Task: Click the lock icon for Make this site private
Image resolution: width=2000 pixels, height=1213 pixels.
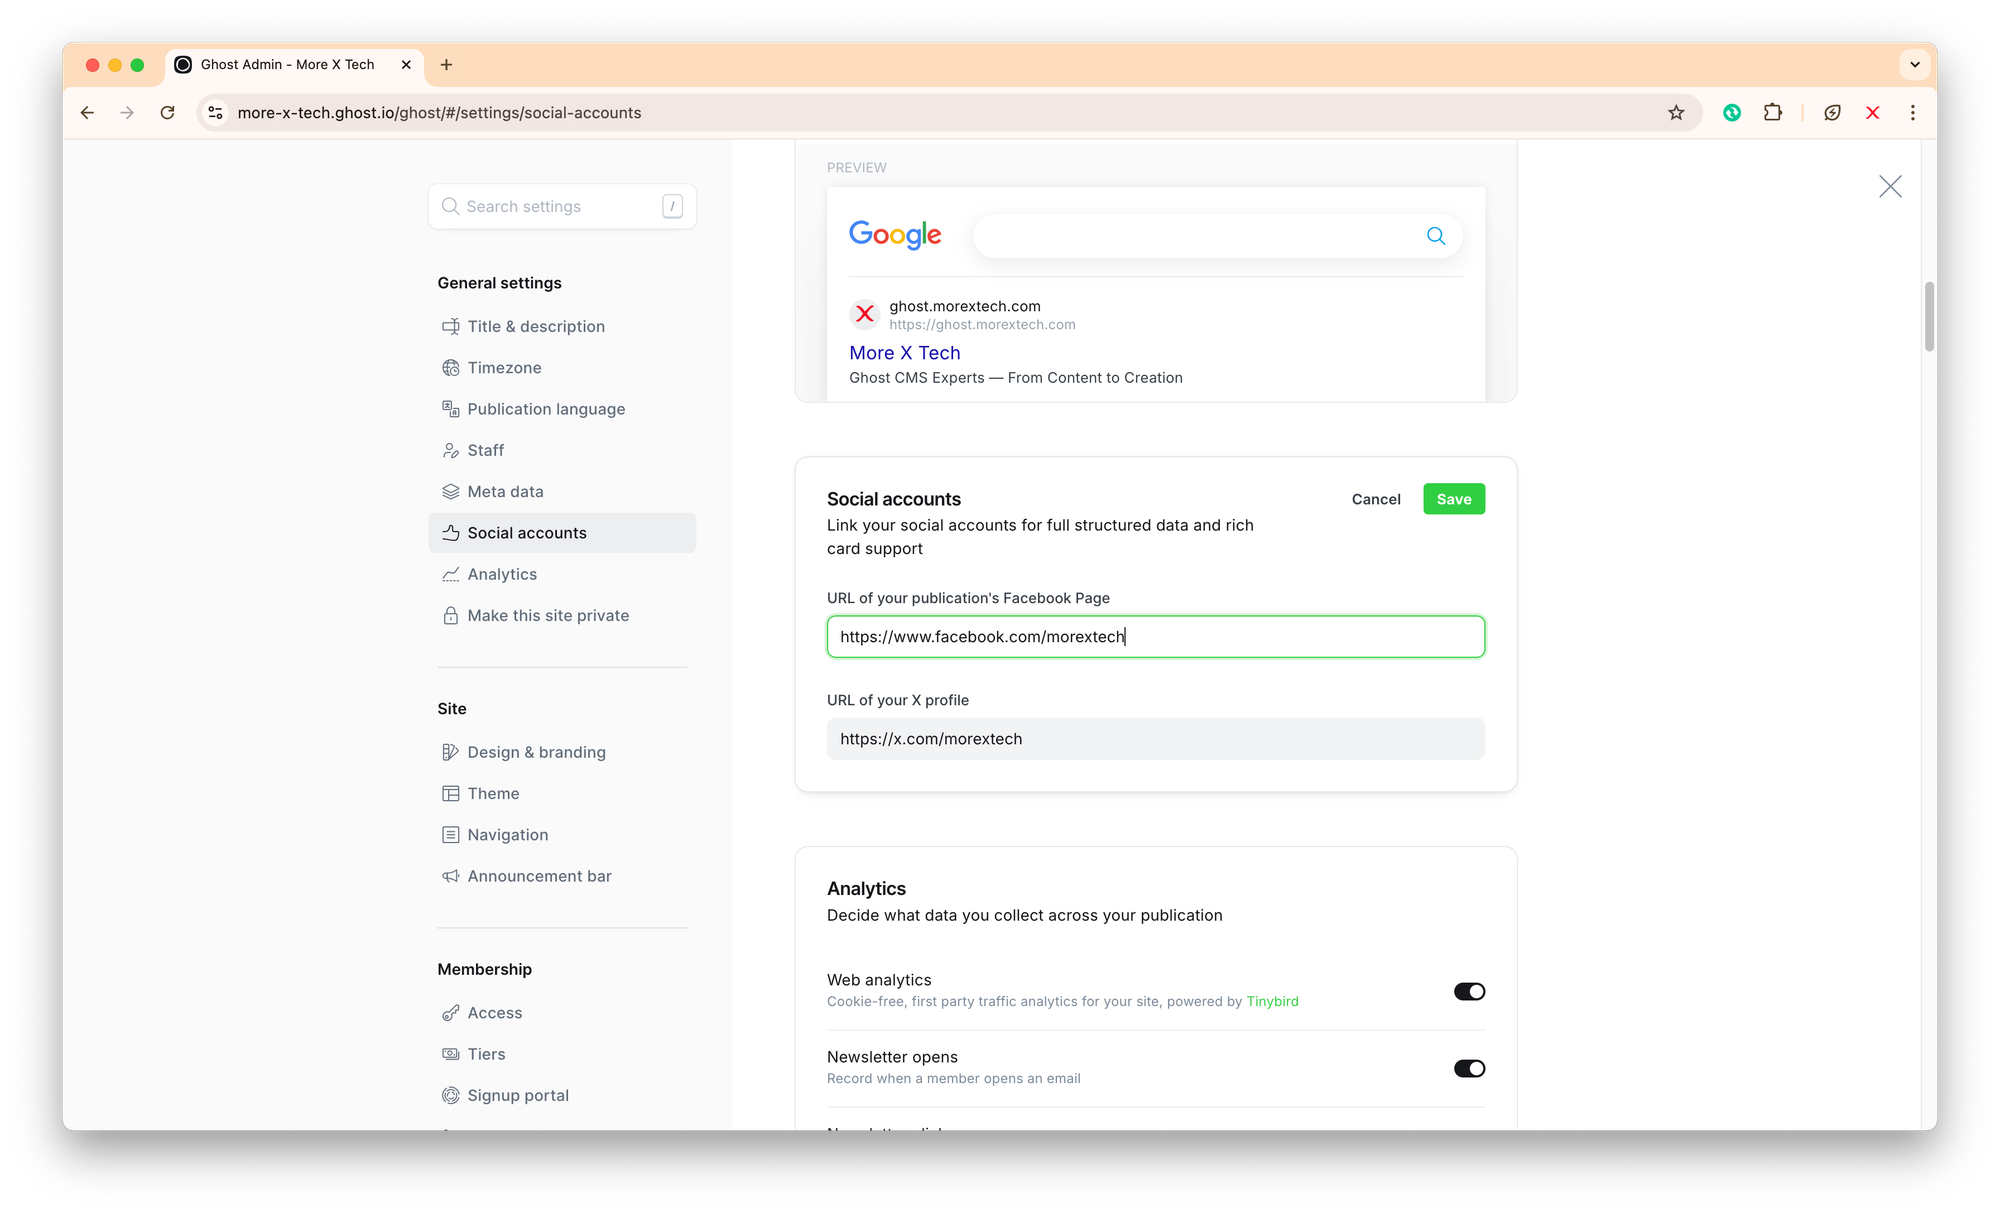Action: coord(451,616)
